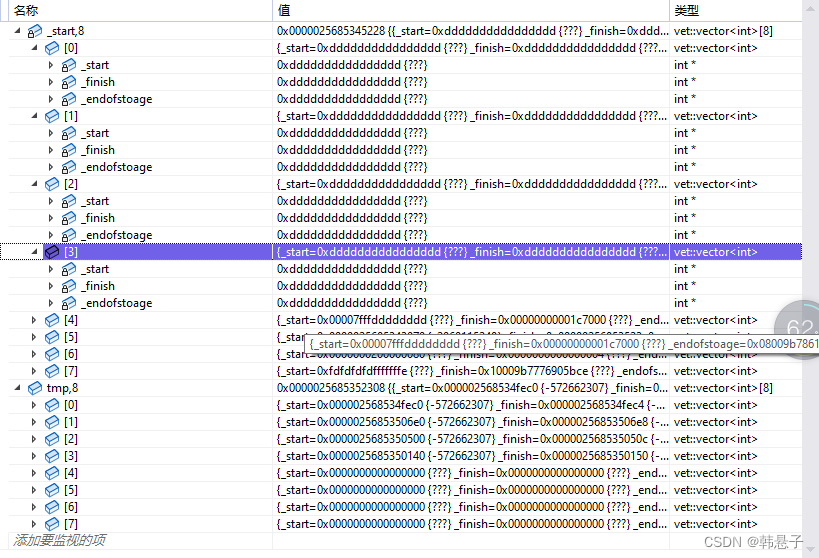Screen dimensions: 819x558
Task: Click cube icon of tmp,8 element [6]
Action: pos(52,507)
